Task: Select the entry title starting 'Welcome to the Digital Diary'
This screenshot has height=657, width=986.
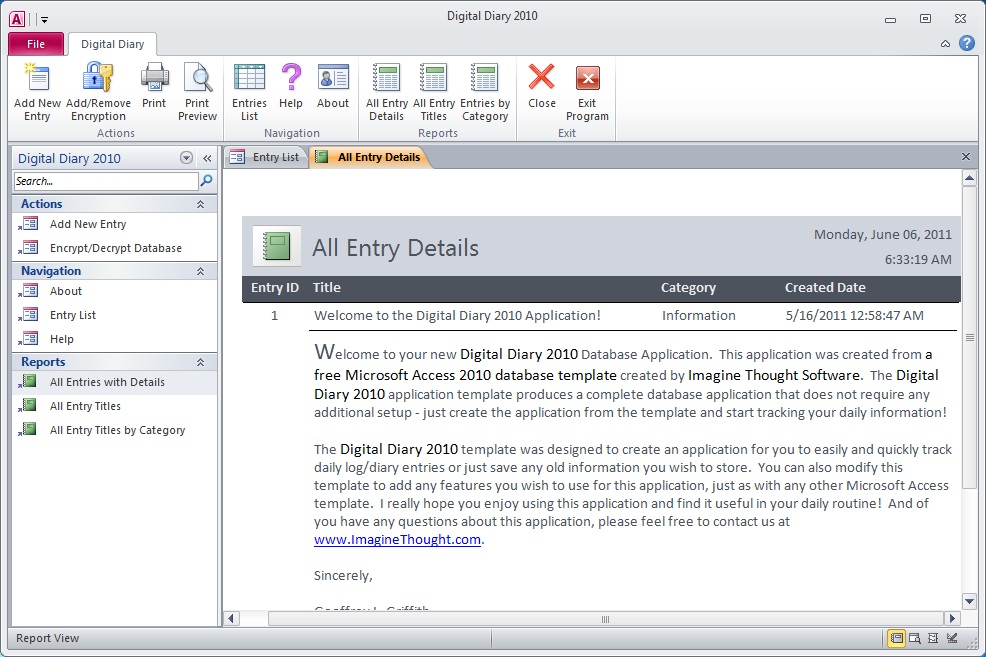Action: (457, 316)
